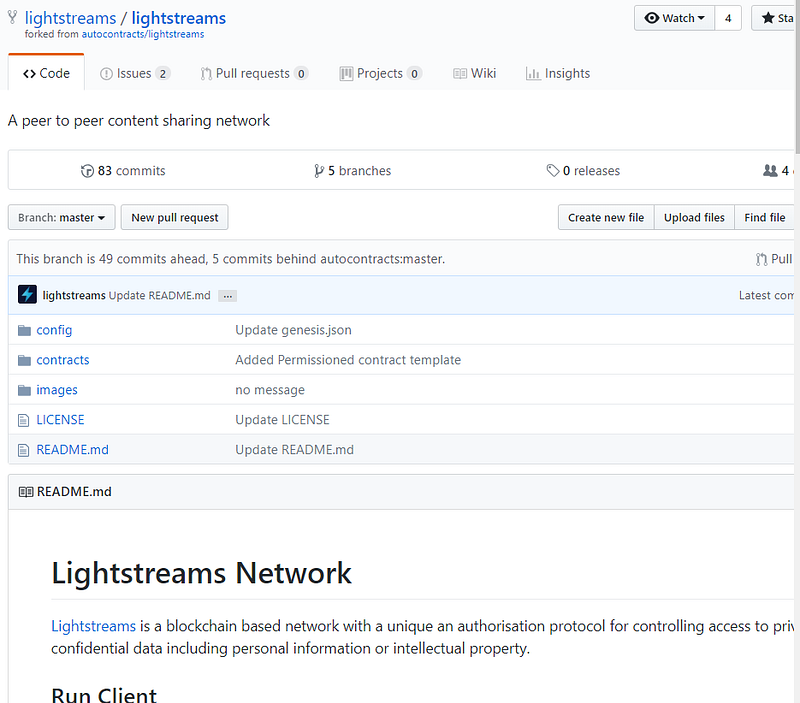Viewport: 800px width, 703px height.
Task: Click the Find file button
Action: coord(764,217)
